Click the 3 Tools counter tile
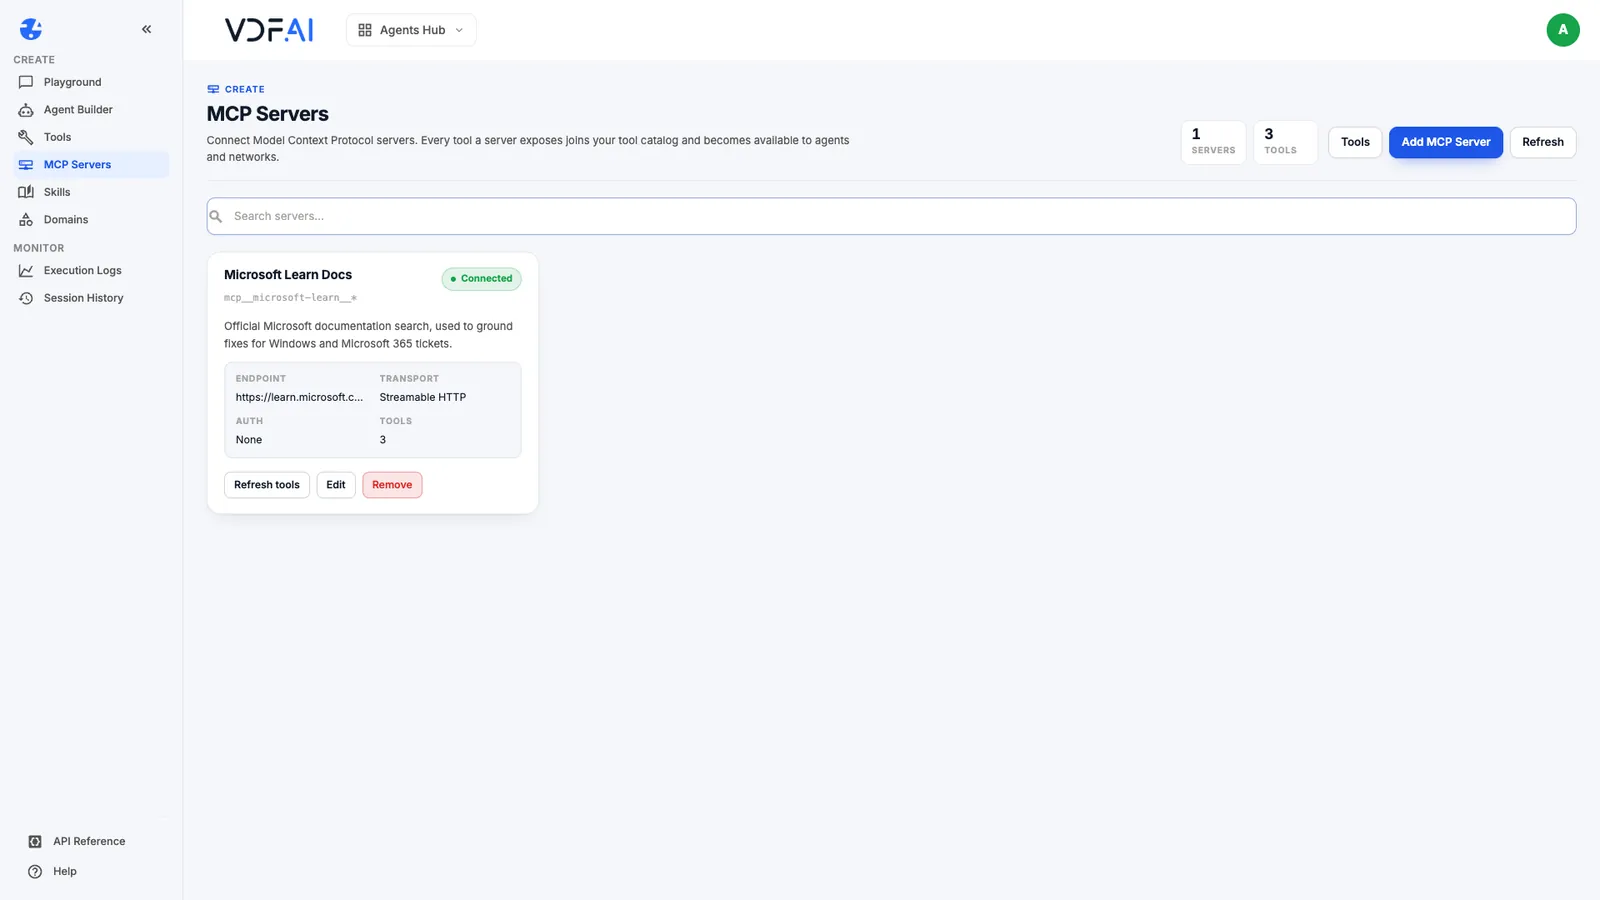Image resolution: width=1600 pixels, height=900 pixels. point(1285,142)
